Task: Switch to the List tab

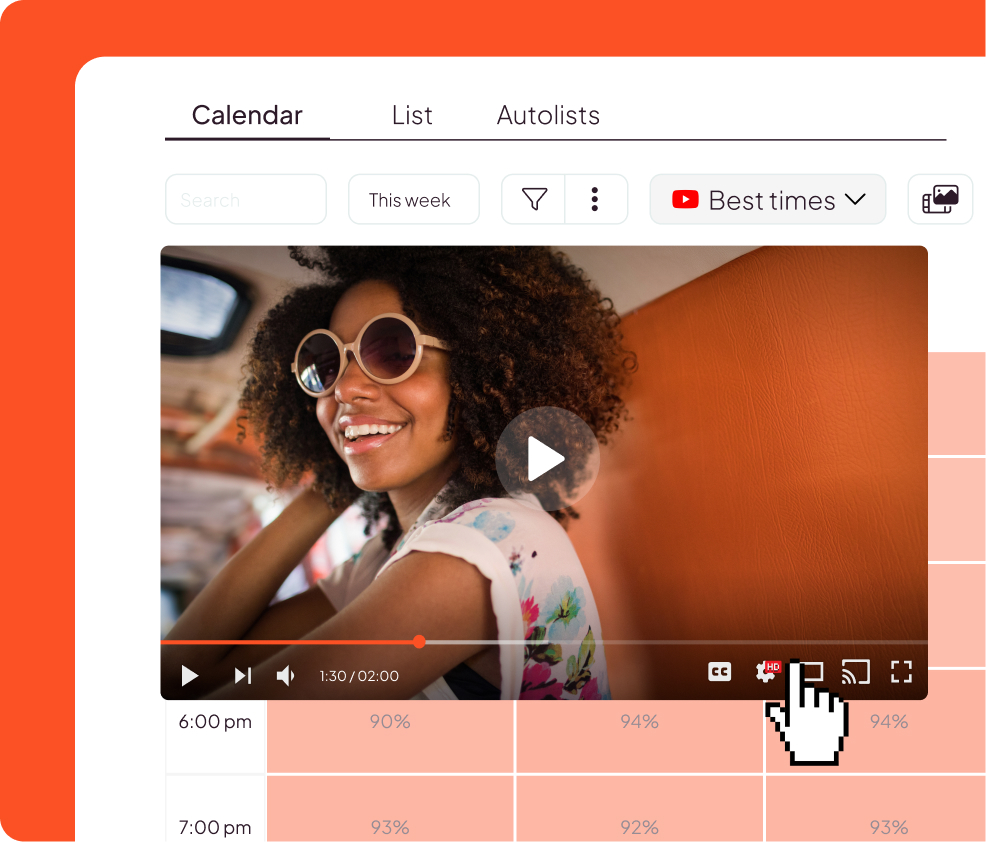Action: pyautogui.click(x=412, y=115)
